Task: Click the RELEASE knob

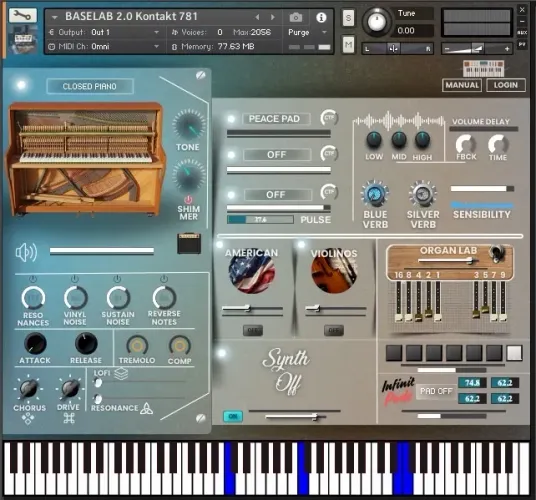Action: pos(86,343)
